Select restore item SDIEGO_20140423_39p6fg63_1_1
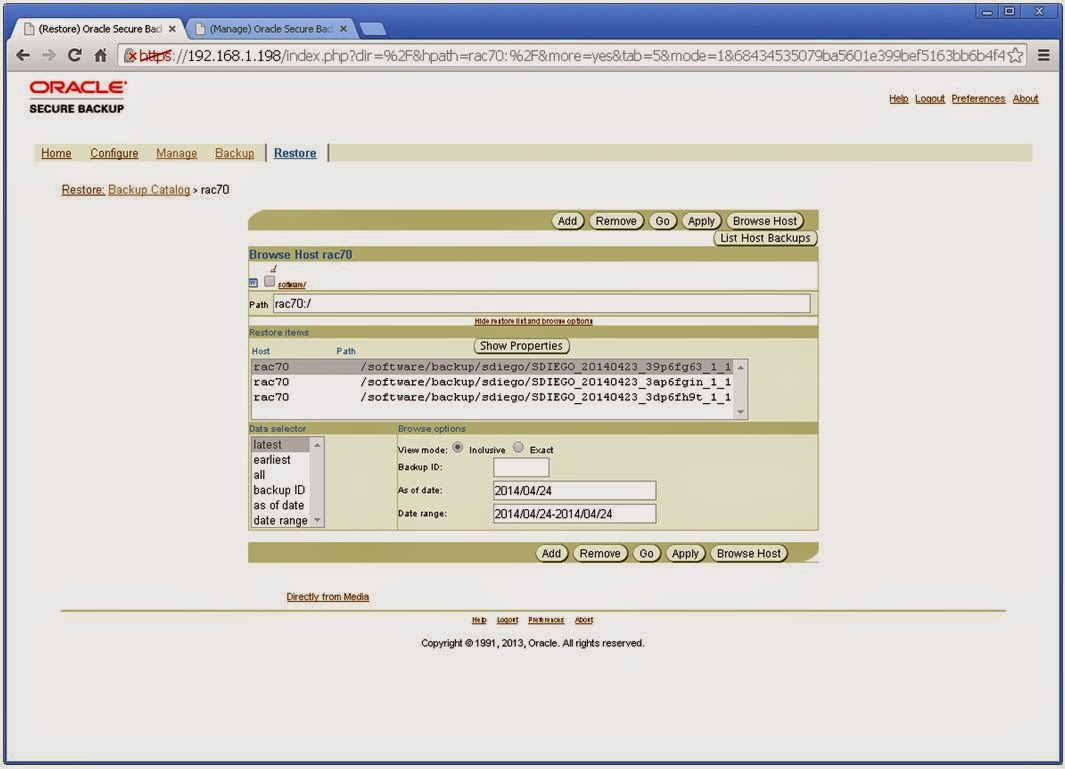This screenshot has width=1065, height=769. tap(492, 367)
